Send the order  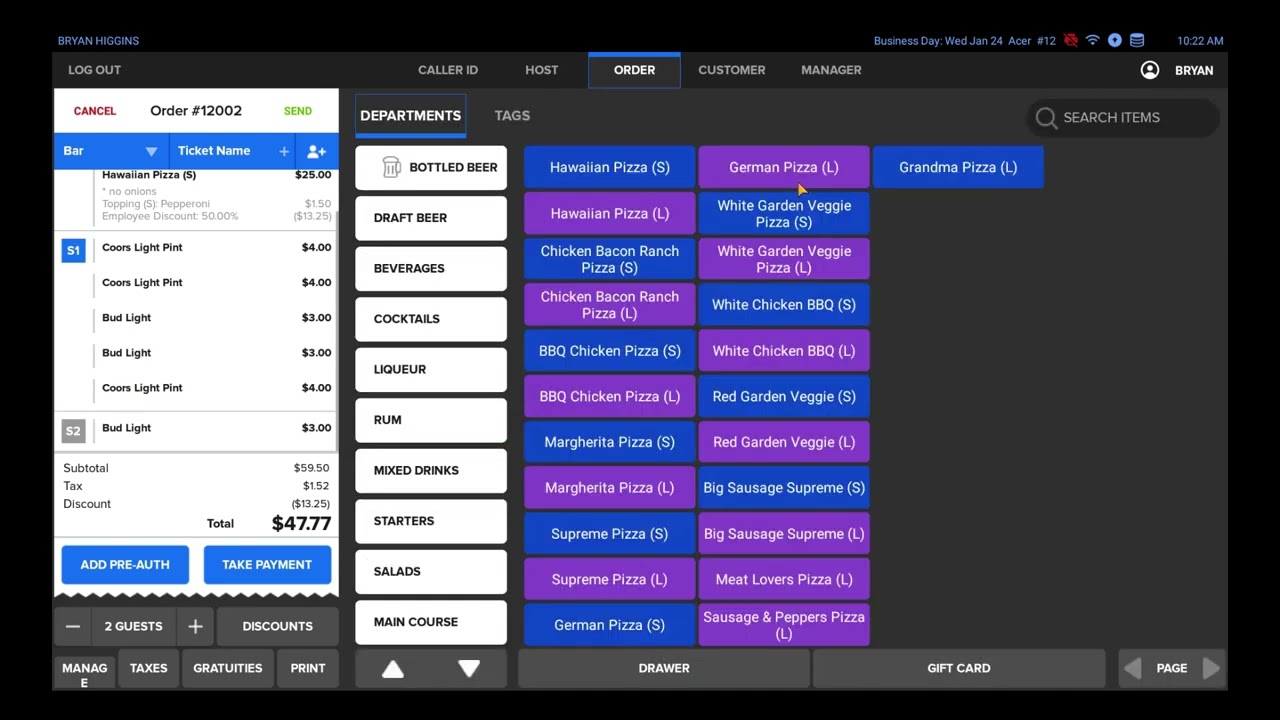297,111
